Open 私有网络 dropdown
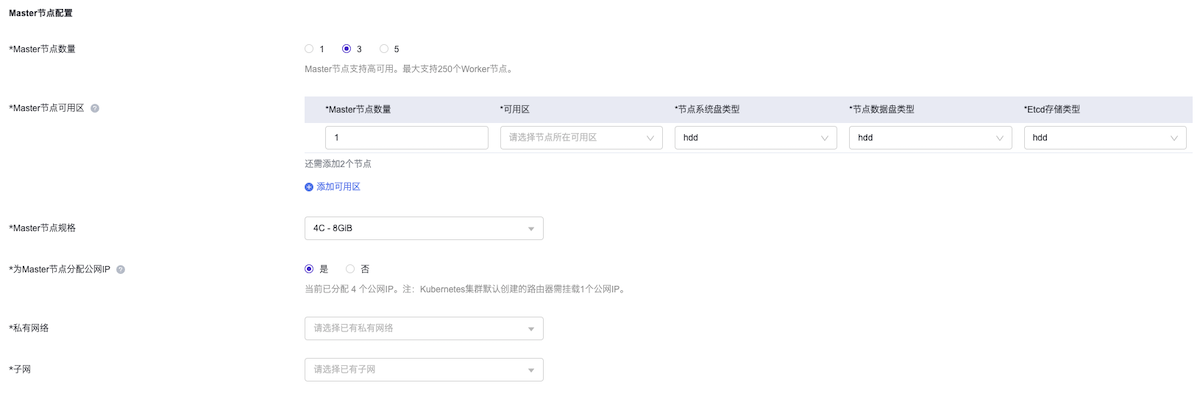The height and width of the screenshot is (394, 1200). 424,328
